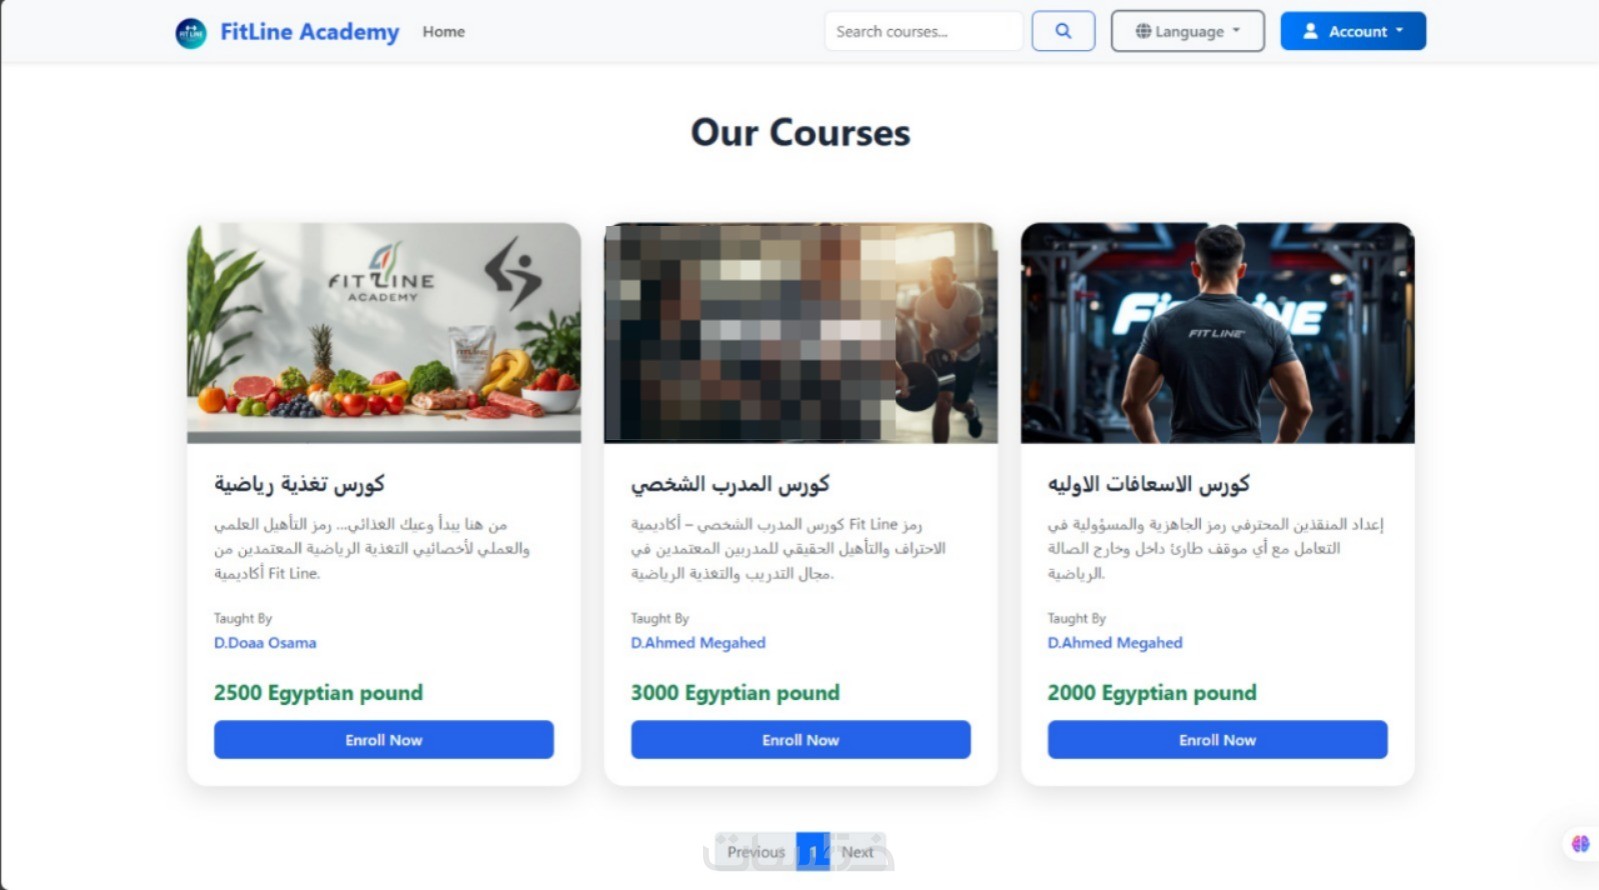
Task: Click the magnifier search button
Action: point(1063,31)
